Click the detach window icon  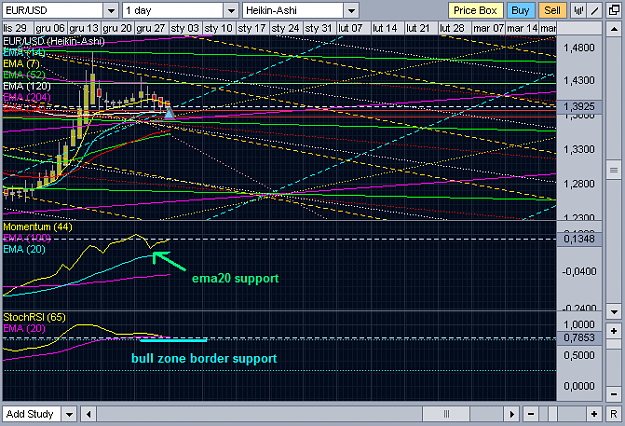(x=614, y=10)
